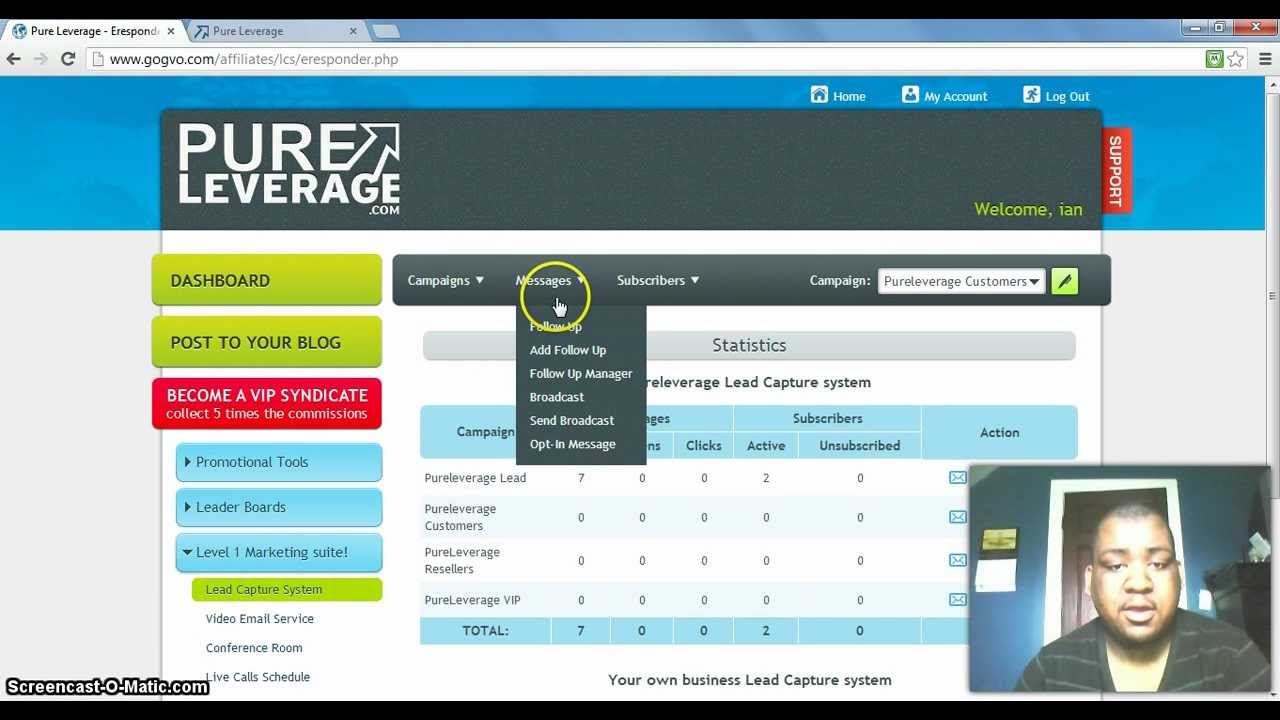Click the DASHBOARD button

coord(267,280)
